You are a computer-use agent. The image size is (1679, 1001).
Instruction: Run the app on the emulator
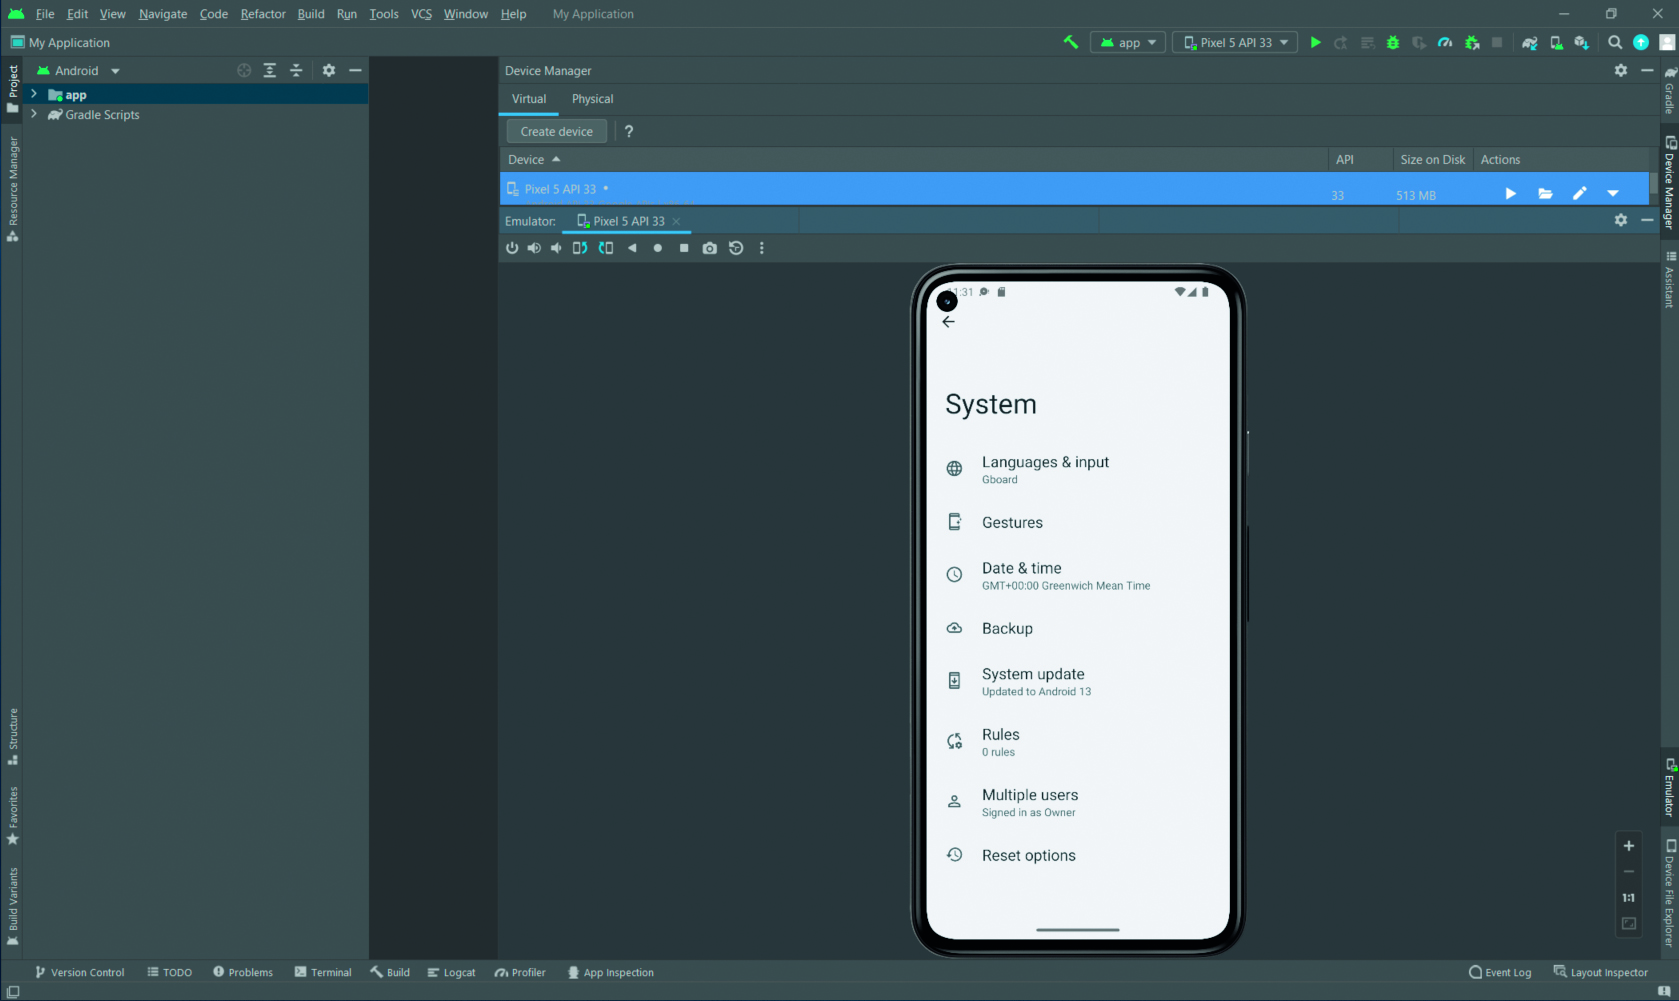point(1315,42)
